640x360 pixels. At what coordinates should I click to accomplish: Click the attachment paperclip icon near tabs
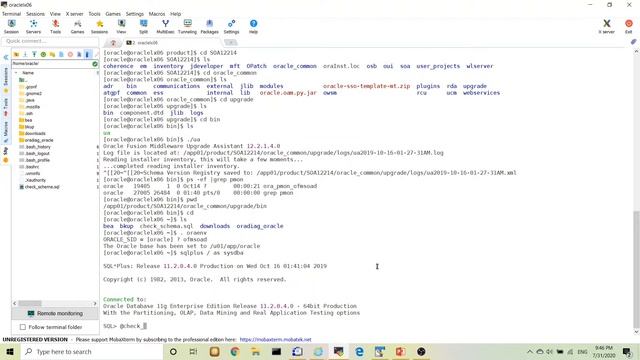(x=633, y=42)
